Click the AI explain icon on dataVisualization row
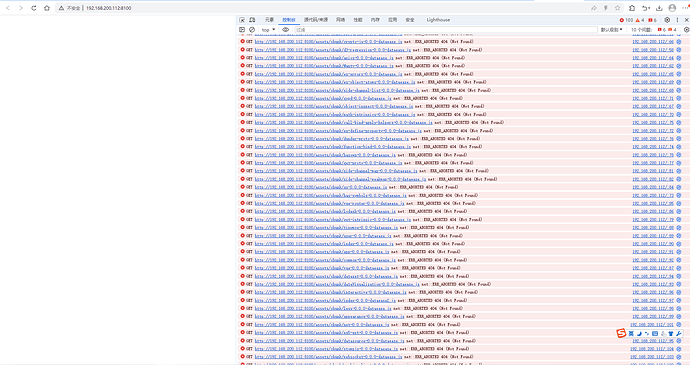The height and width of the screenshot is (365, 690). [x=679, y=284]
